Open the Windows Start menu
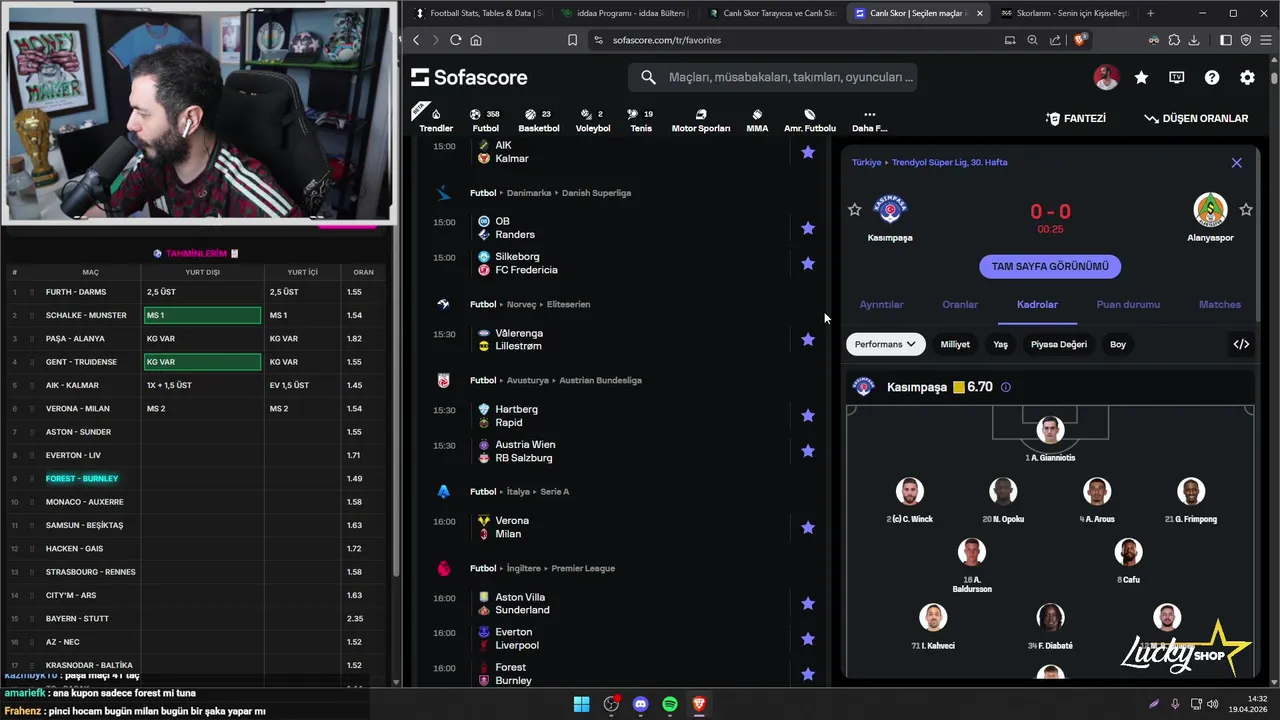Screen dimensions: 1280x720 (581, 704)
